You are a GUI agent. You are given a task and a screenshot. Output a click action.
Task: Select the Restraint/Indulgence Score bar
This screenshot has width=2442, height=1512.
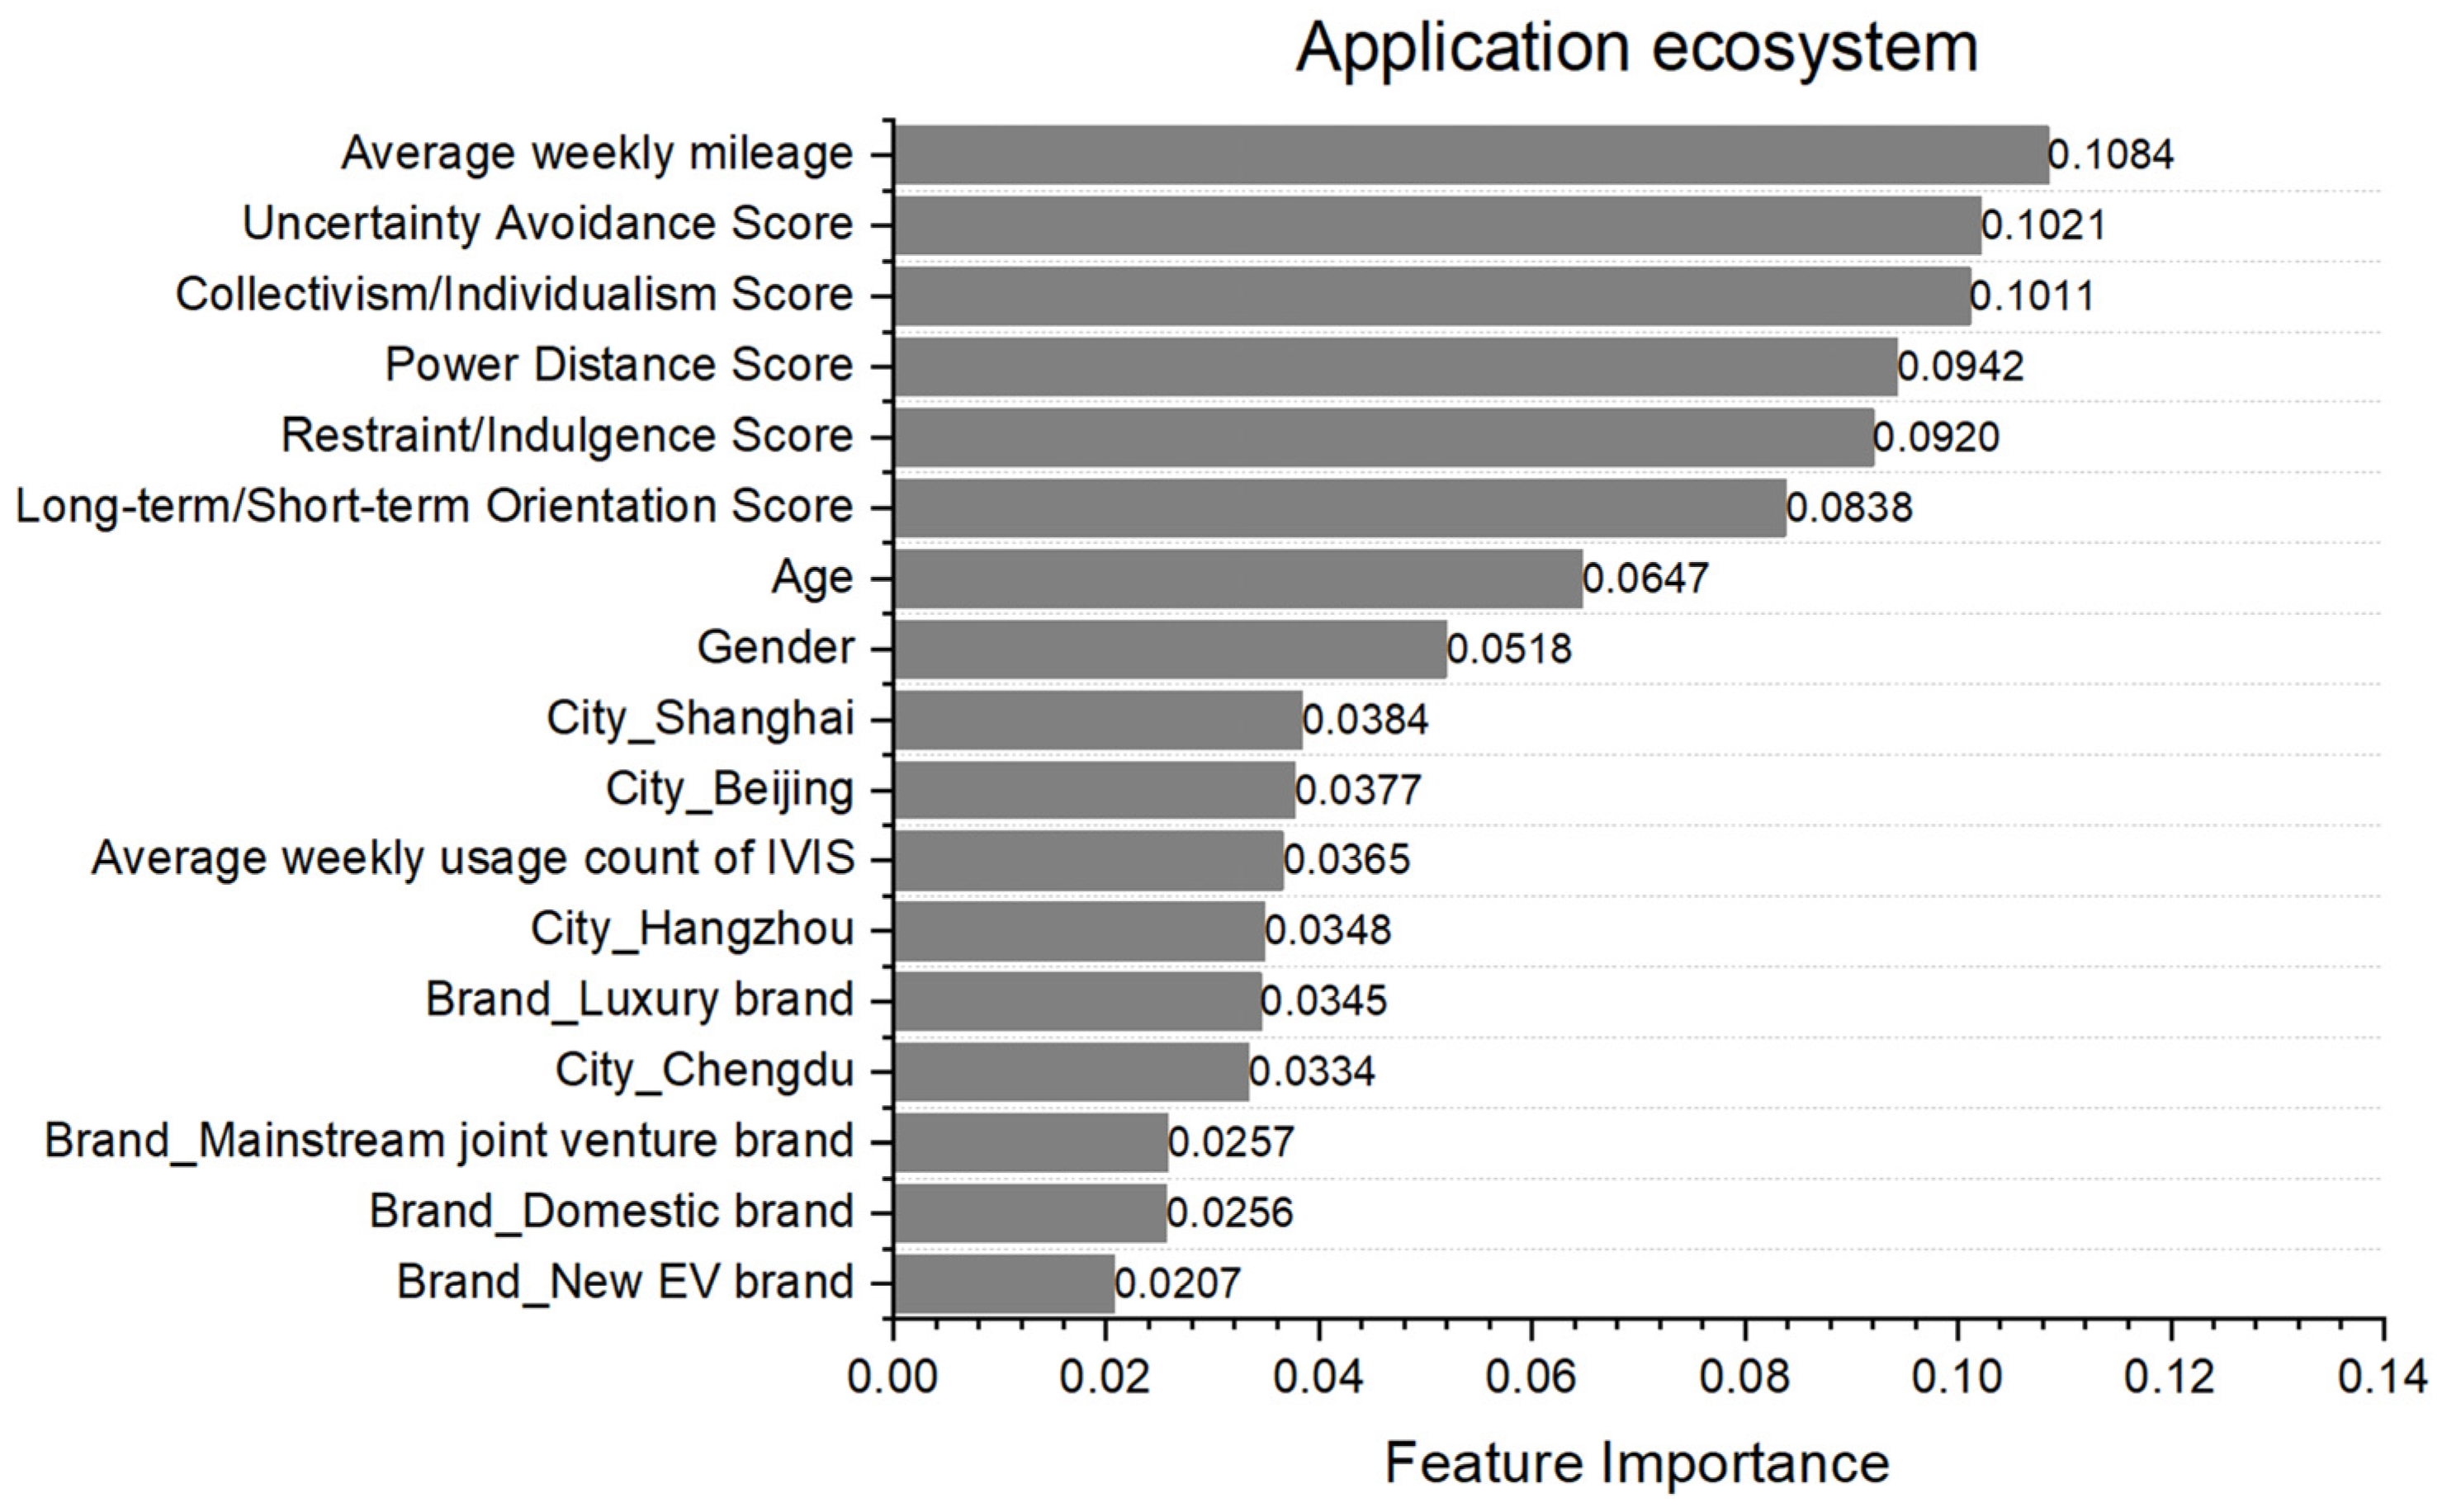[x=1383, y=437]
